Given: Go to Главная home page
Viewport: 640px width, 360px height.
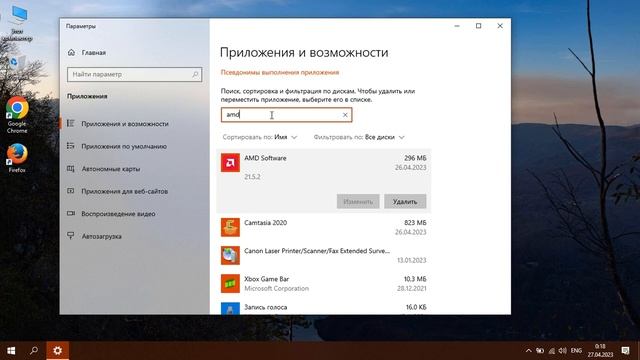Looking at the screenshot, I should tap(93, 53).
